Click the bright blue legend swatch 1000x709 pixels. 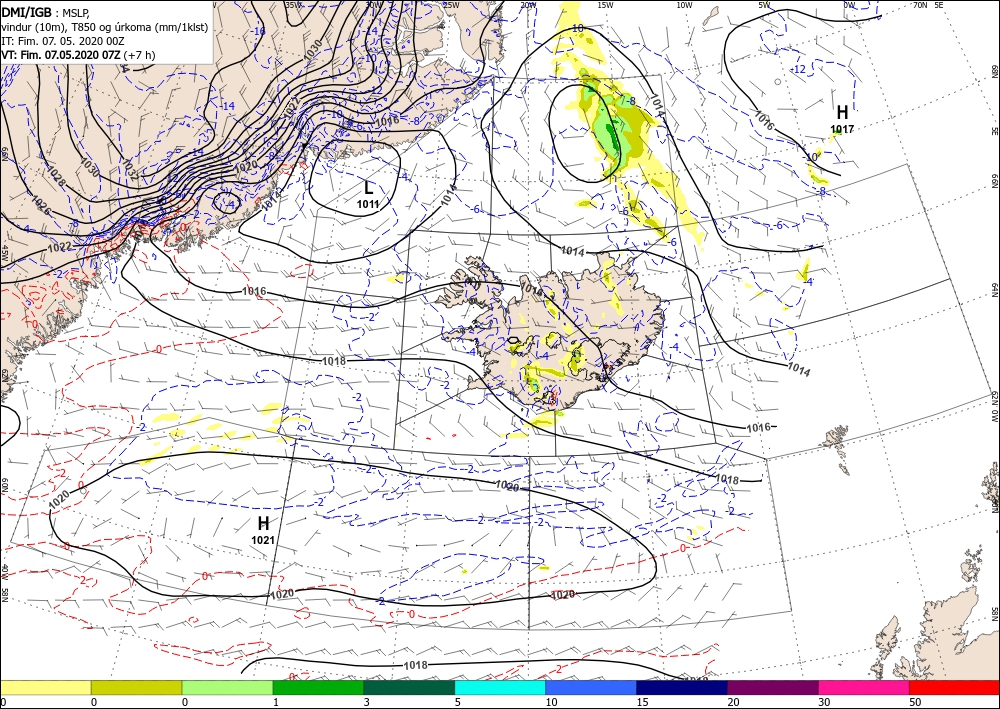coord(591,687)
